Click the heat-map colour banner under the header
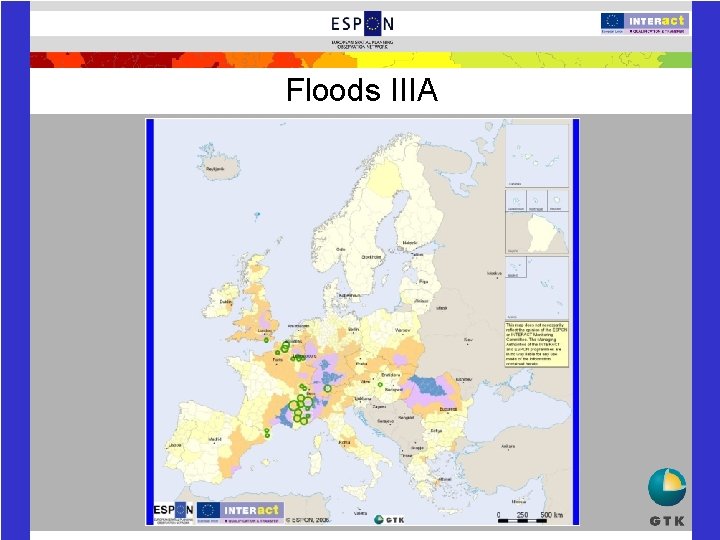720x540 pixels. click(x=361, y=60)
